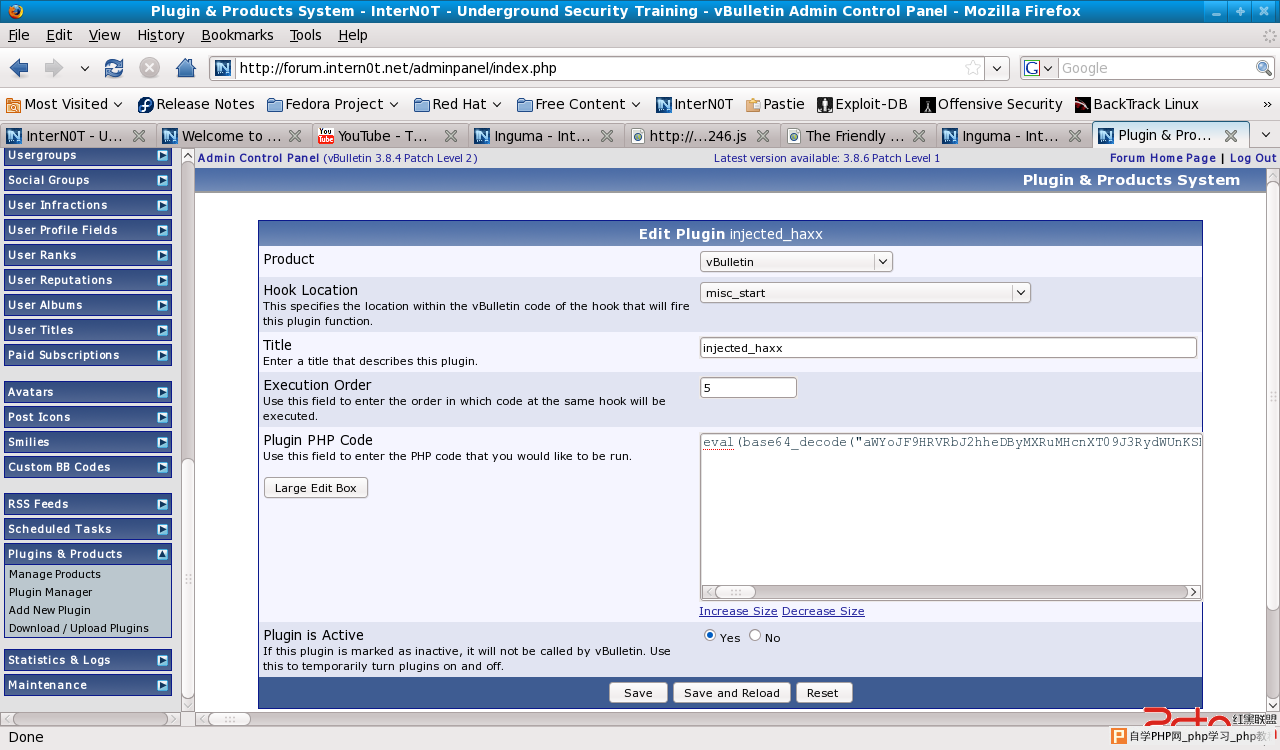Viewport: 1280px width, 750px height.
Task: Open the BackTrack Linux bookmark
Action: pos(1136,104)
